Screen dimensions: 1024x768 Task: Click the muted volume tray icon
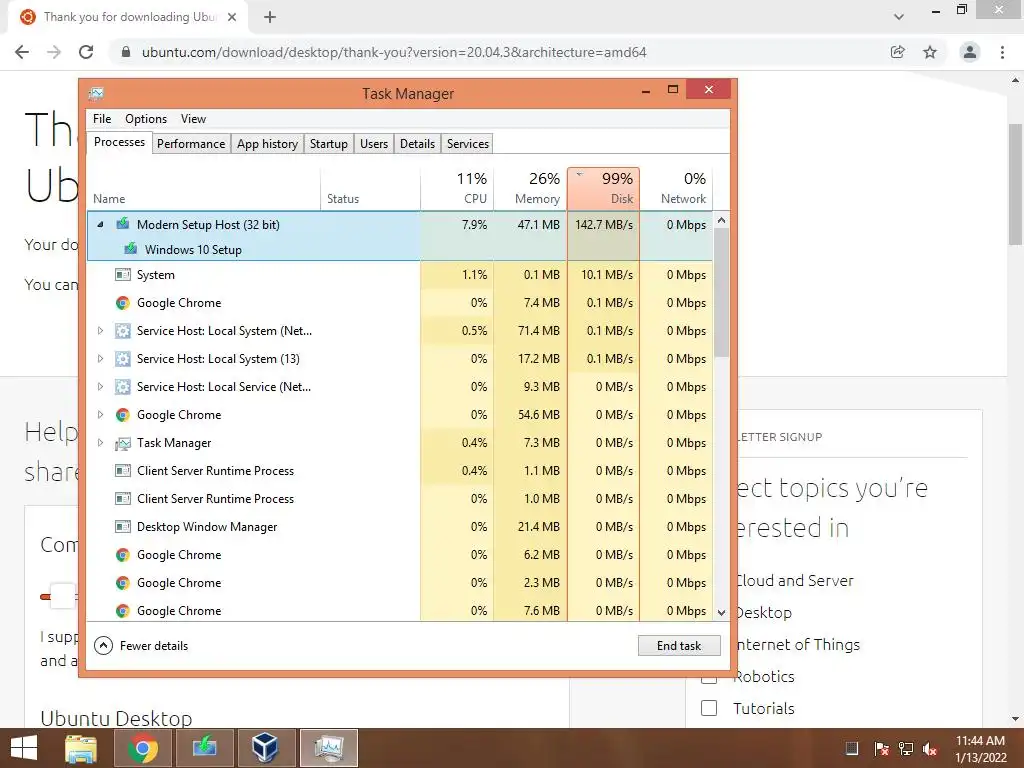pyautogui.click(x=930, y=749)
